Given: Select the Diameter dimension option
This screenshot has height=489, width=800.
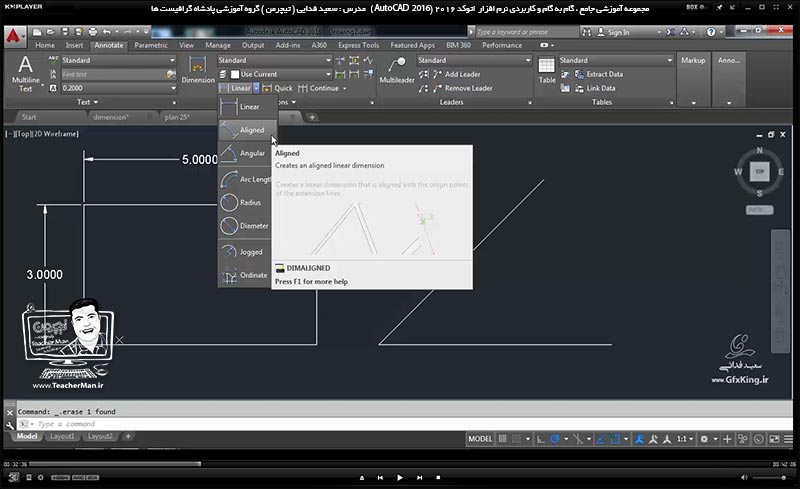Looking at the screenshot, I should tap(245, 226).
